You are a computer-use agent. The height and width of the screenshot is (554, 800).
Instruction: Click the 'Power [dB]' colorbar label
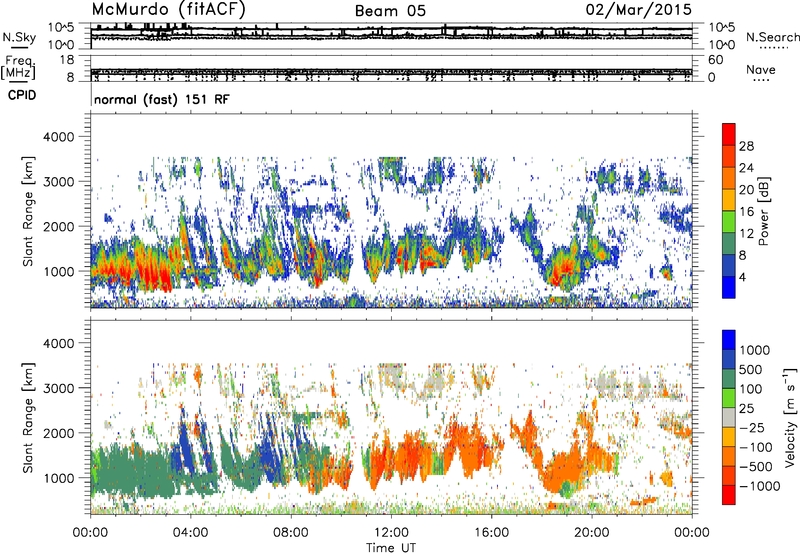point(764,211)
